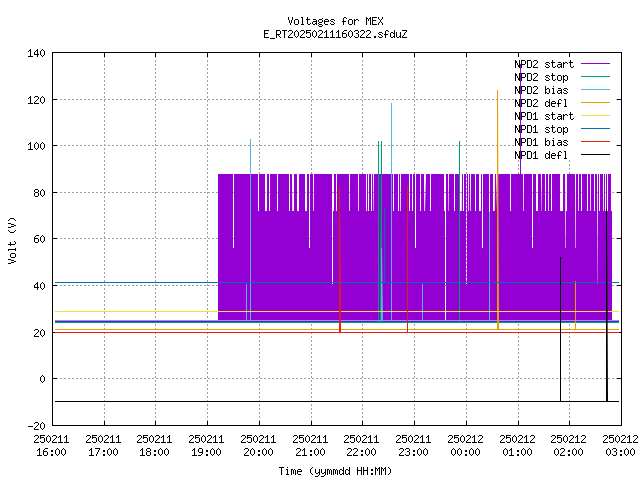640x480 pixels.
Task: Click the 'Volt (V)' y-axis title
Action: click(x=12, y=240)
